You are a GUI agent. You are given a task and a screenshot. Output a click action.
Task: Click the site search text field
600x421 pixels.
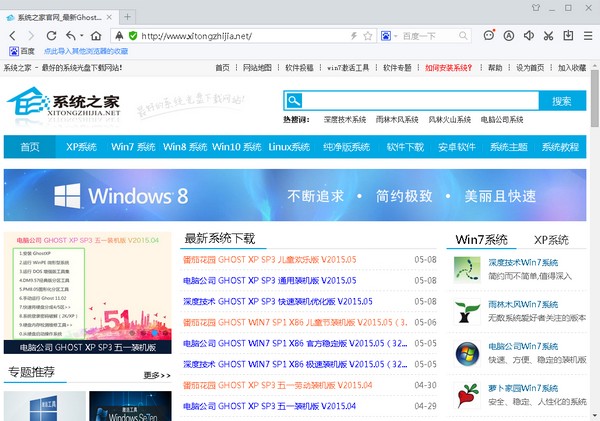[420, 101]
